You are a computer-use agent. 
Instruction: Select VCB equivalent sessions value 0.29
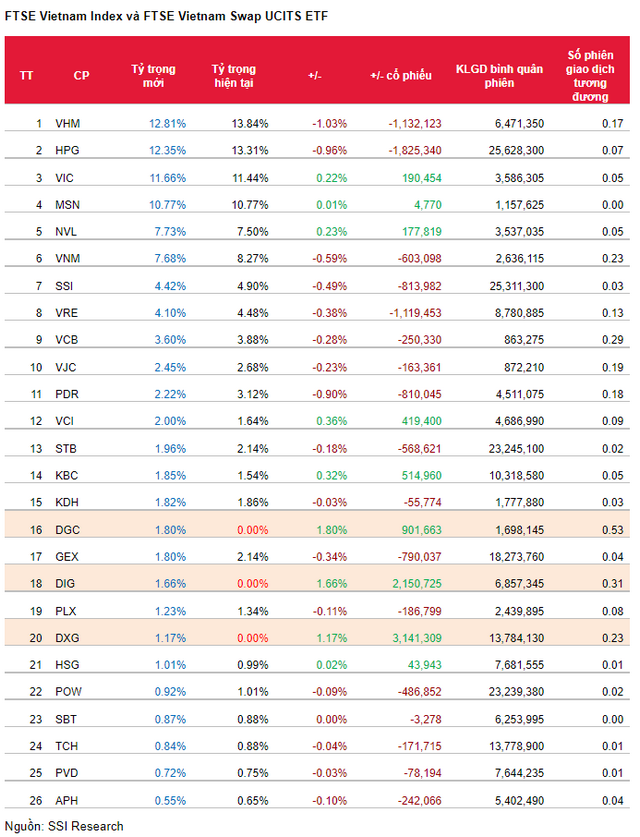613,340
